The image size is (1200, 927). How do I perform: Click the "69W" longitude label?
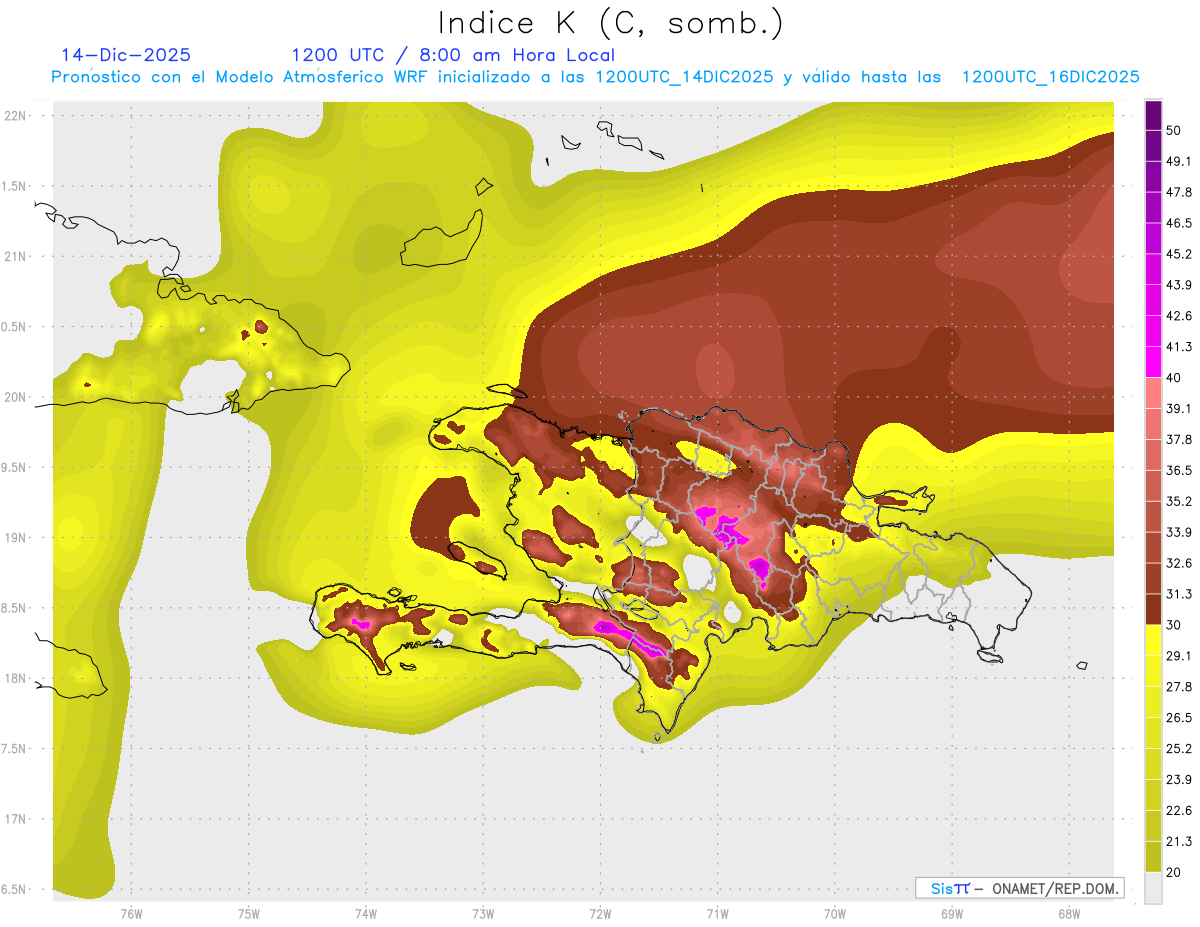[951, 913]
